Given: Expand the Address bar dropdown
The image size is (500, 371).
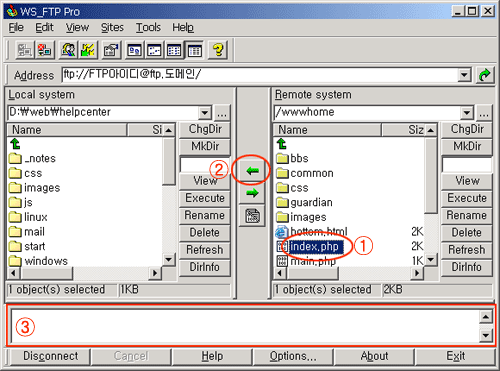Looking at the screenshot, I should pos(464,75).
